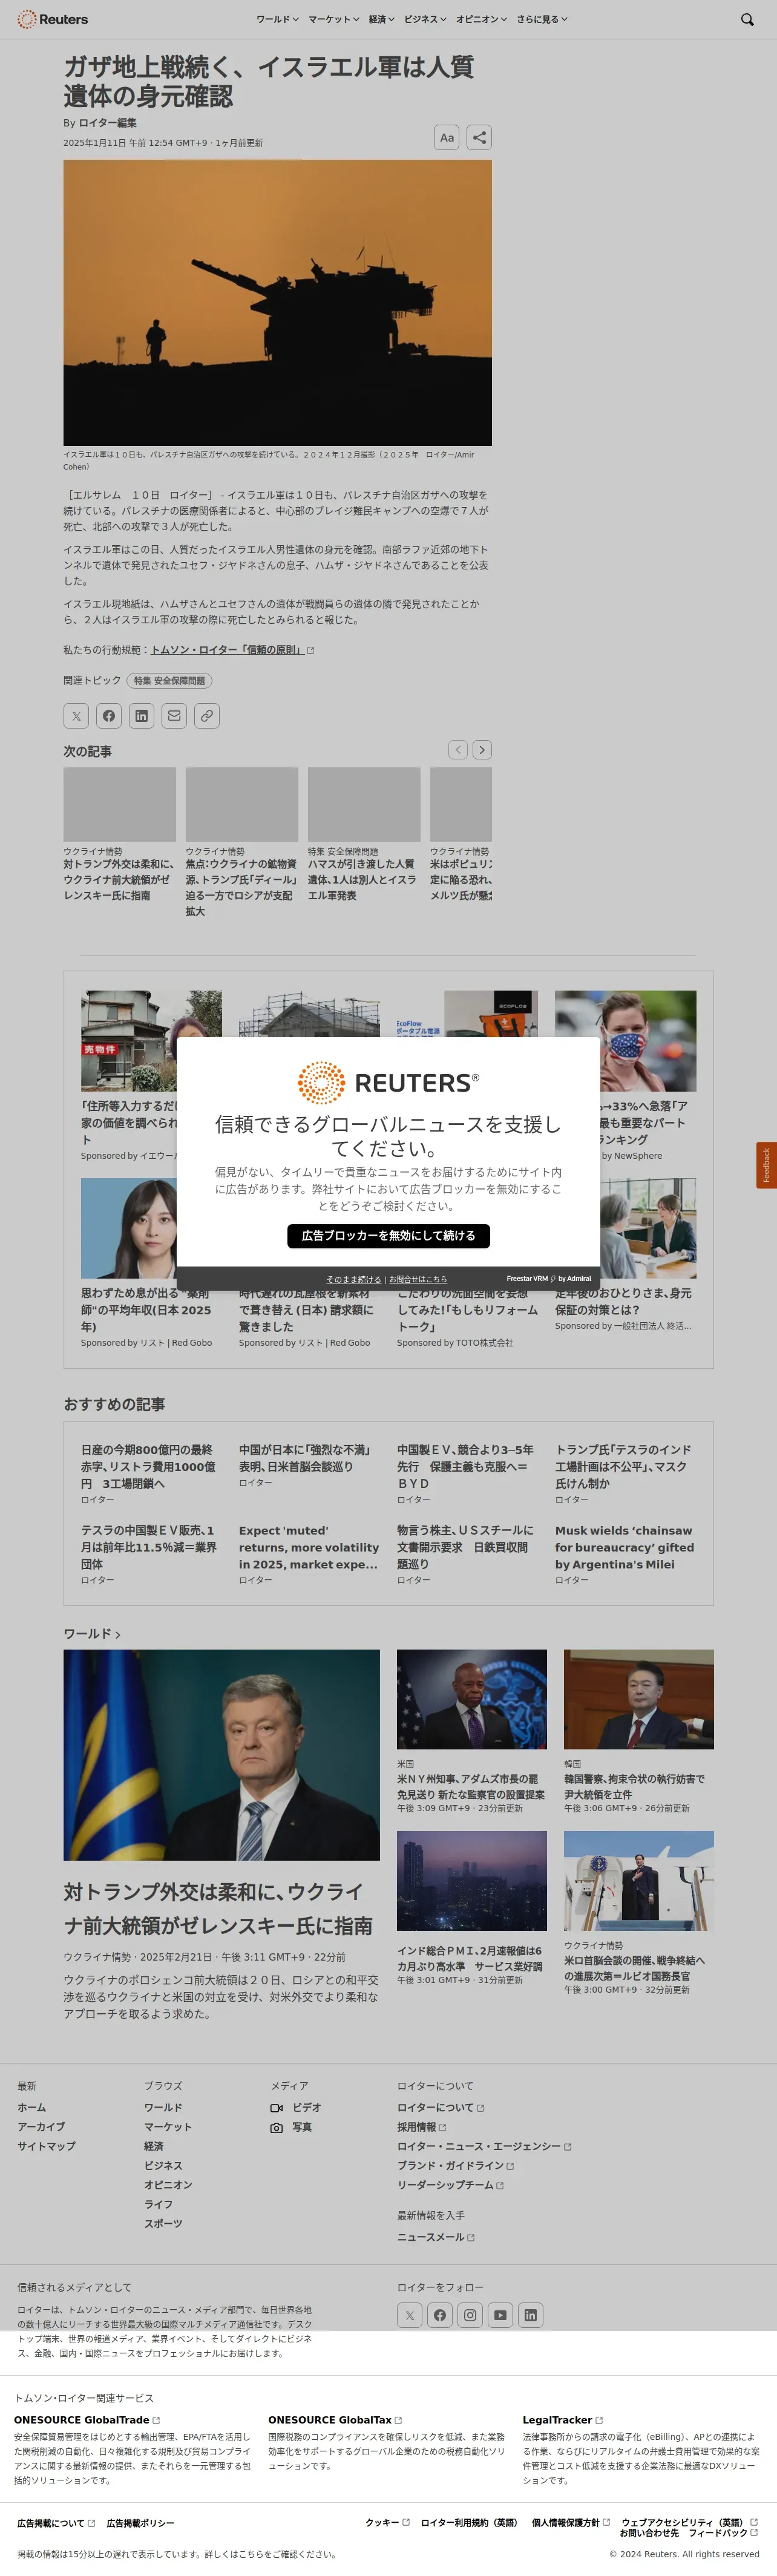
Task: Open the search magnifier icon
Action: (747, 19)
